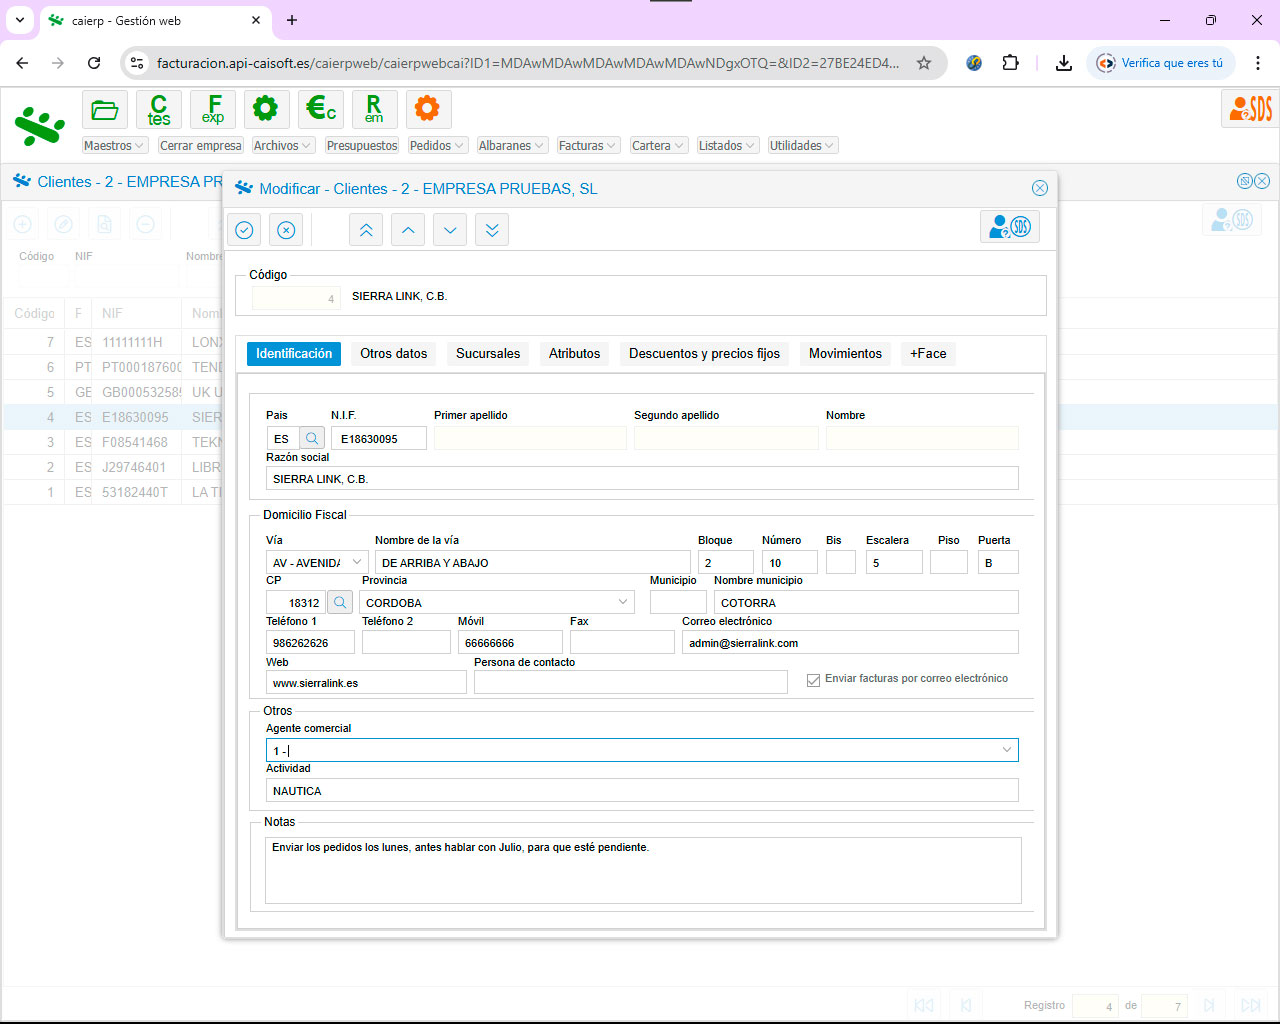Screen dimensions: 1280x1024
Task: Confirm changes with the checkmark icon
Action: point(244,230)
